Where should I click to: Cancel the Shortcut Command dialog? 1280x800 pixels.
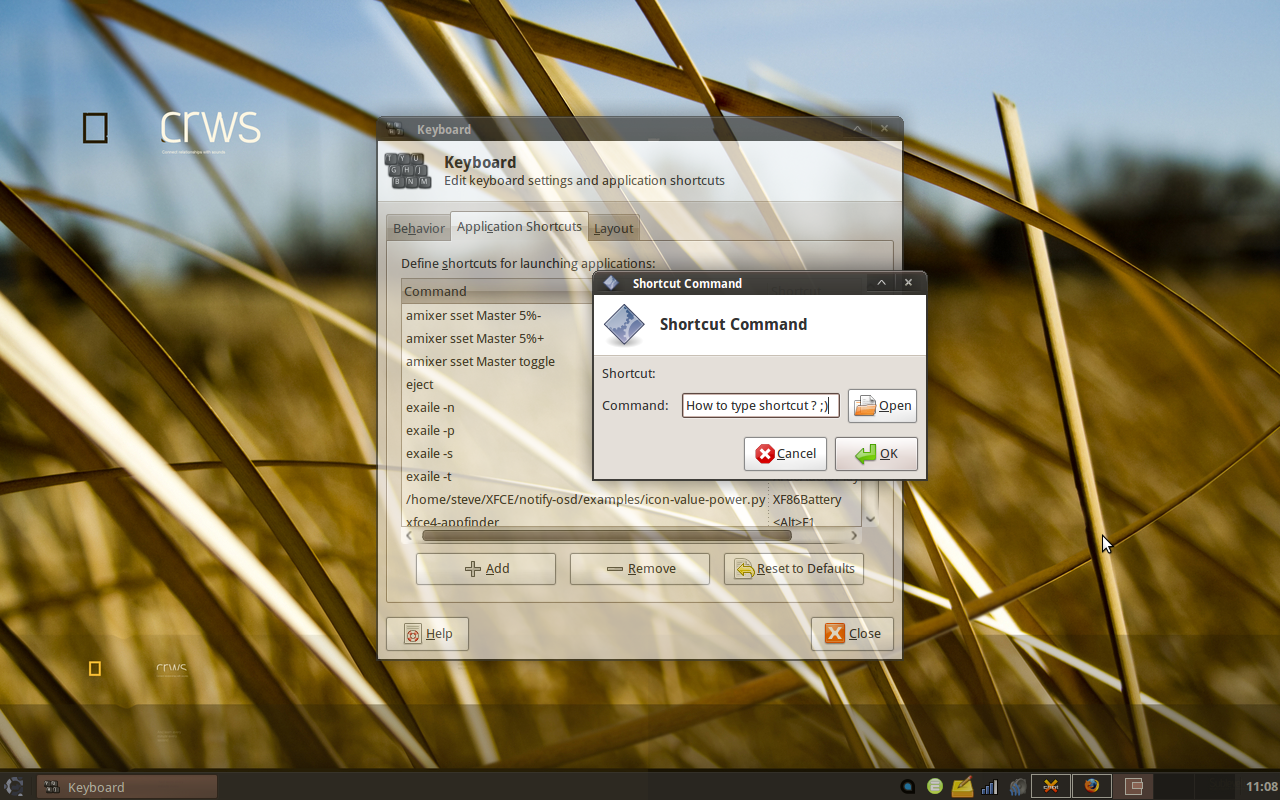[x=785, y=453]
